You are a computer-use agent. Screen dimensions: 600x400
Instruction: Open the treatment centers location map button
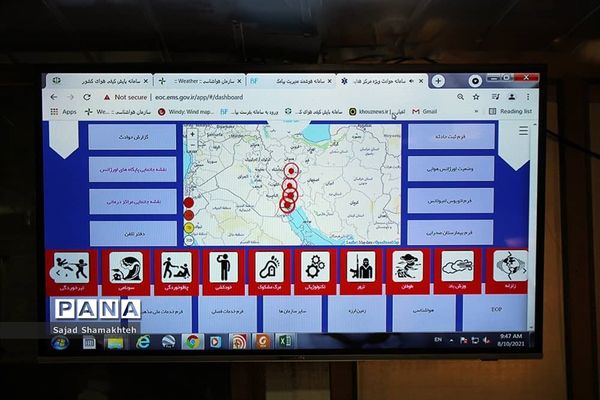tap(133, 201)
